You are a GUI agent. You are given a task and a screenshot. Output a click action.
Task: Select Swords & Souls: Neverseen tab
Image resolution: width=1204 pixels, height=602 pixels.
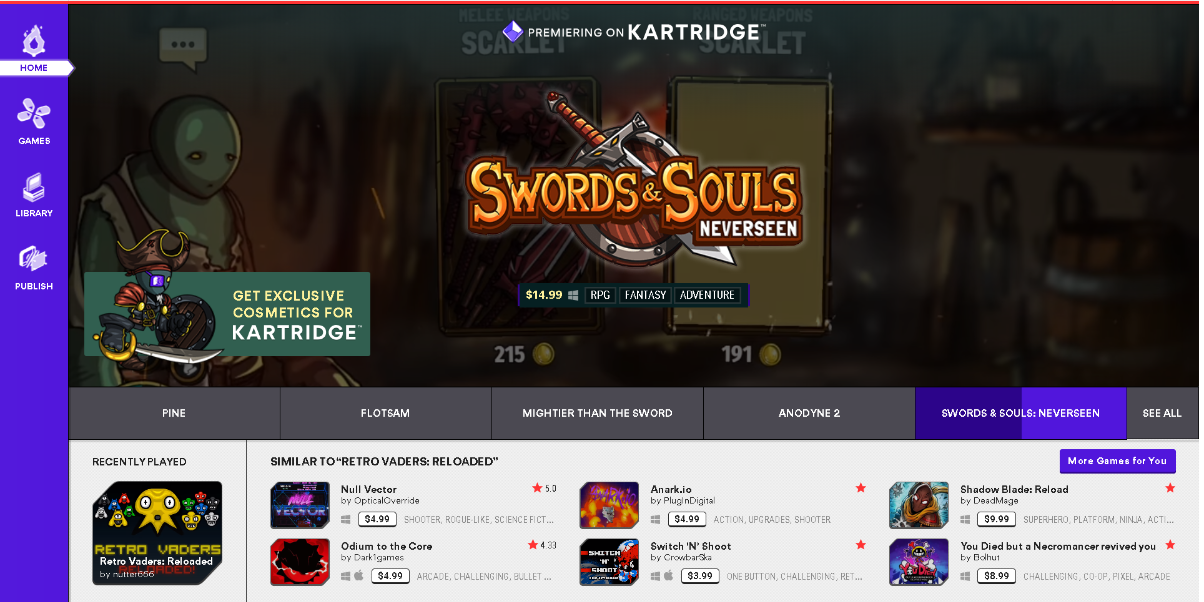tap(1020, 413)
